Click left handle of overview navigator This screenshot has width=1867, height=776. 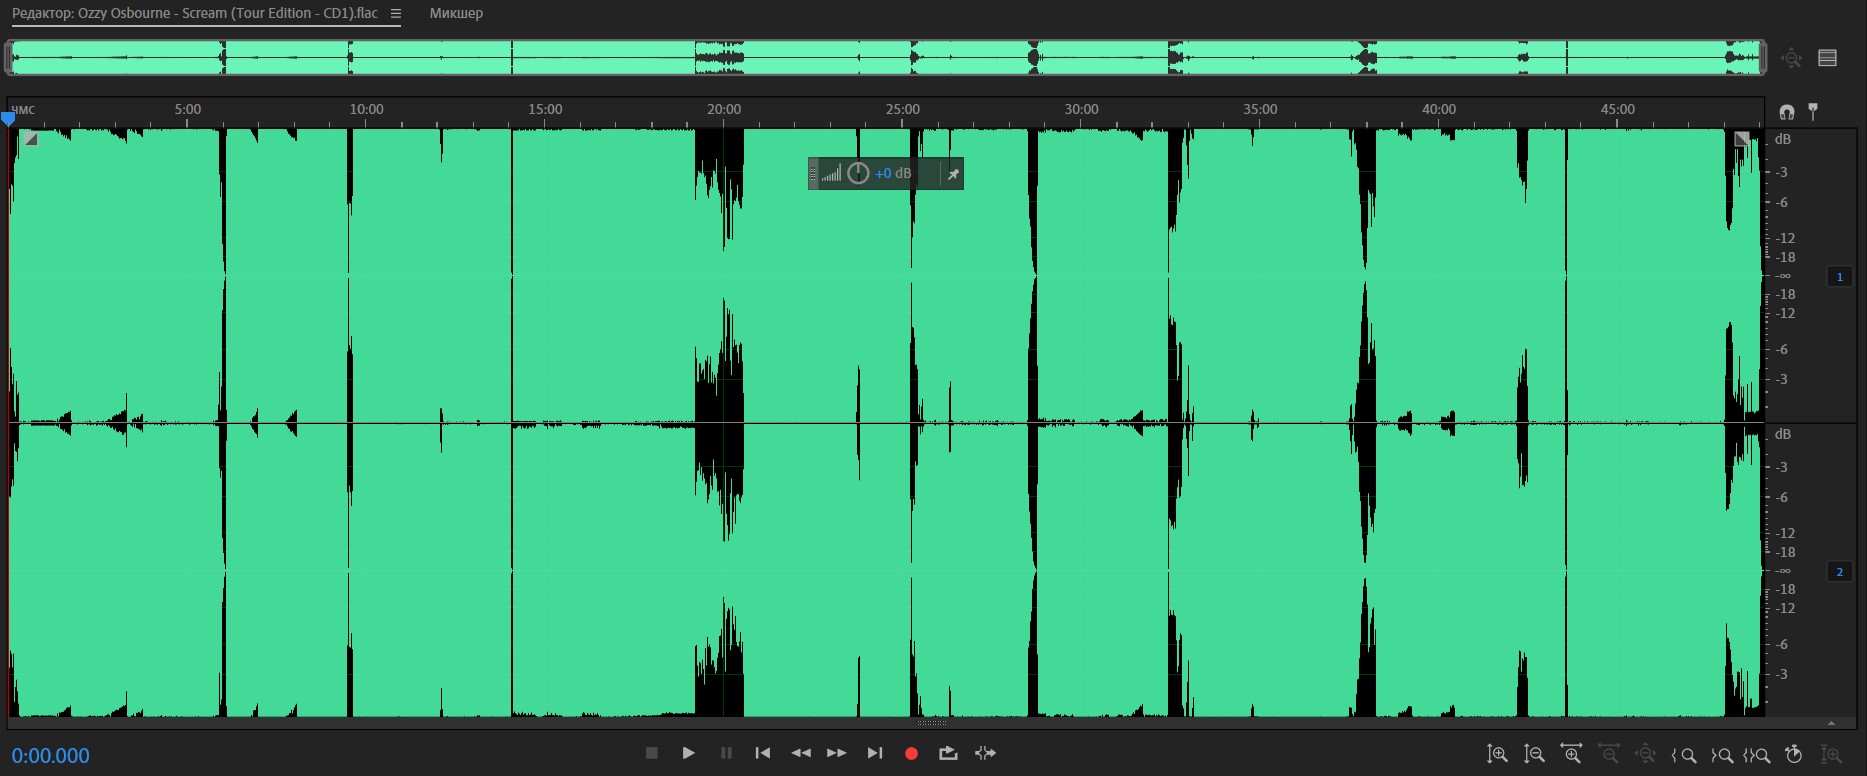pyautogui.click(x=9, y=58)
